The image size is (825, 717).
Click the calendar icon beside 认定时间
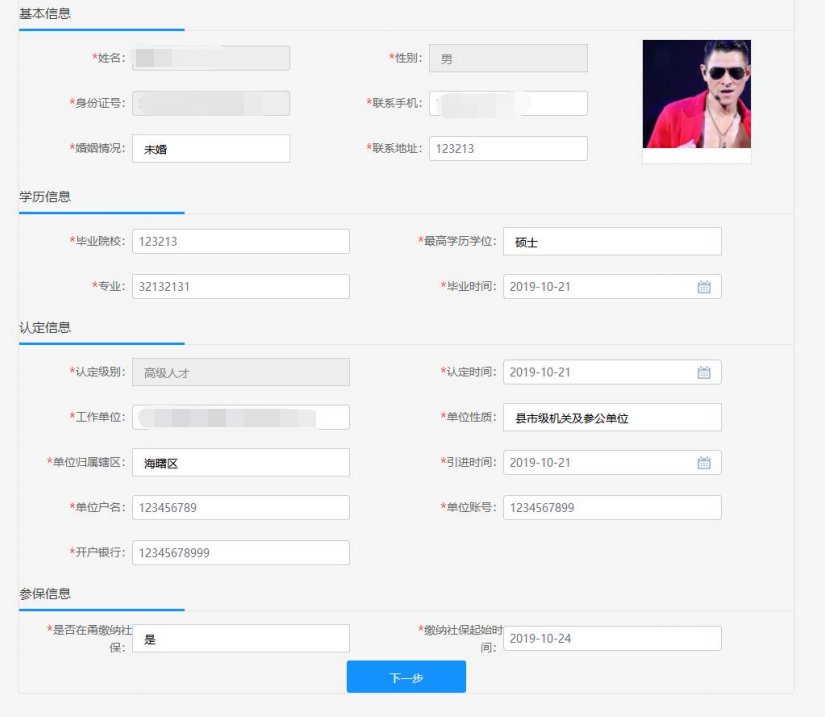pos(703,373)
